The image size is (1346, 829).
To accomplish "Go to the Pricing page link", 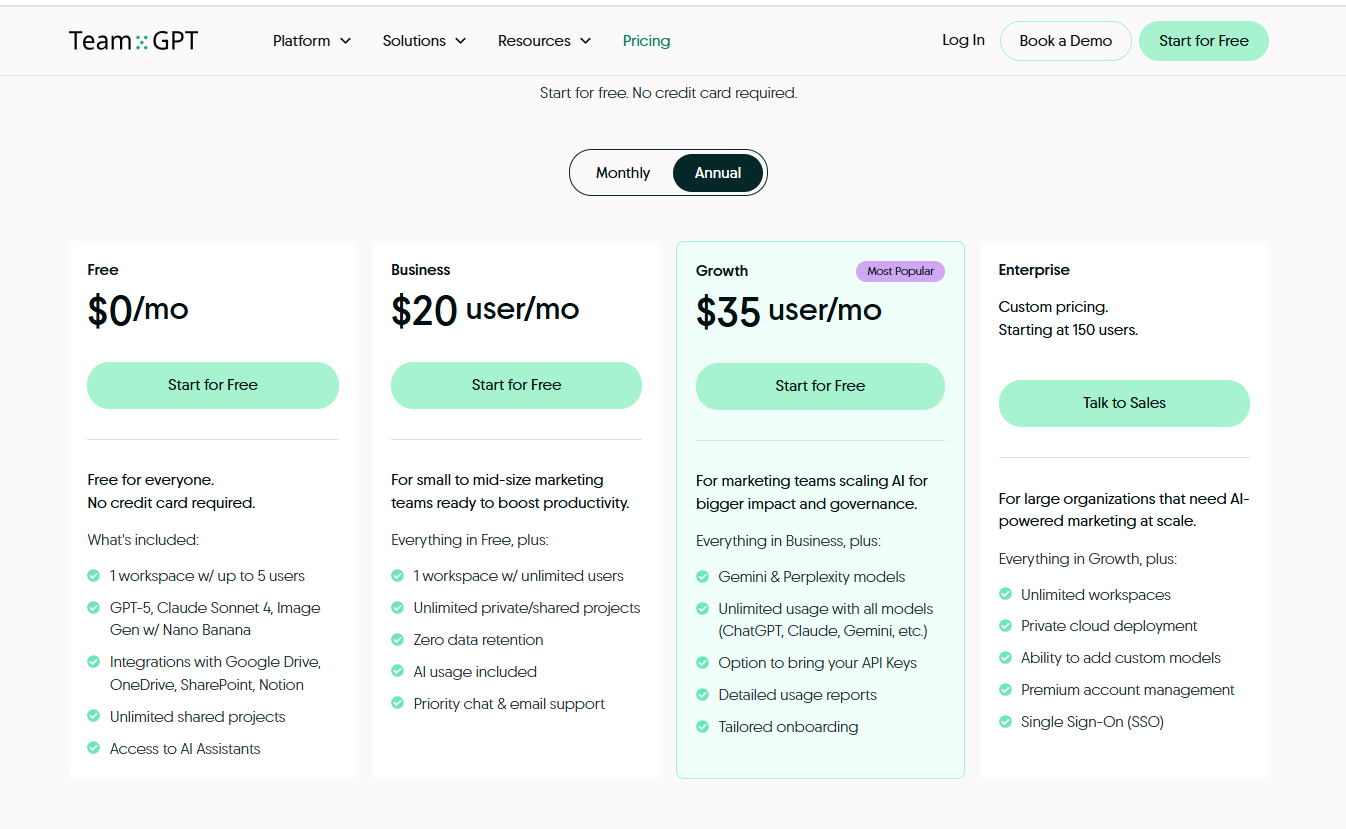I will [646, 41].
